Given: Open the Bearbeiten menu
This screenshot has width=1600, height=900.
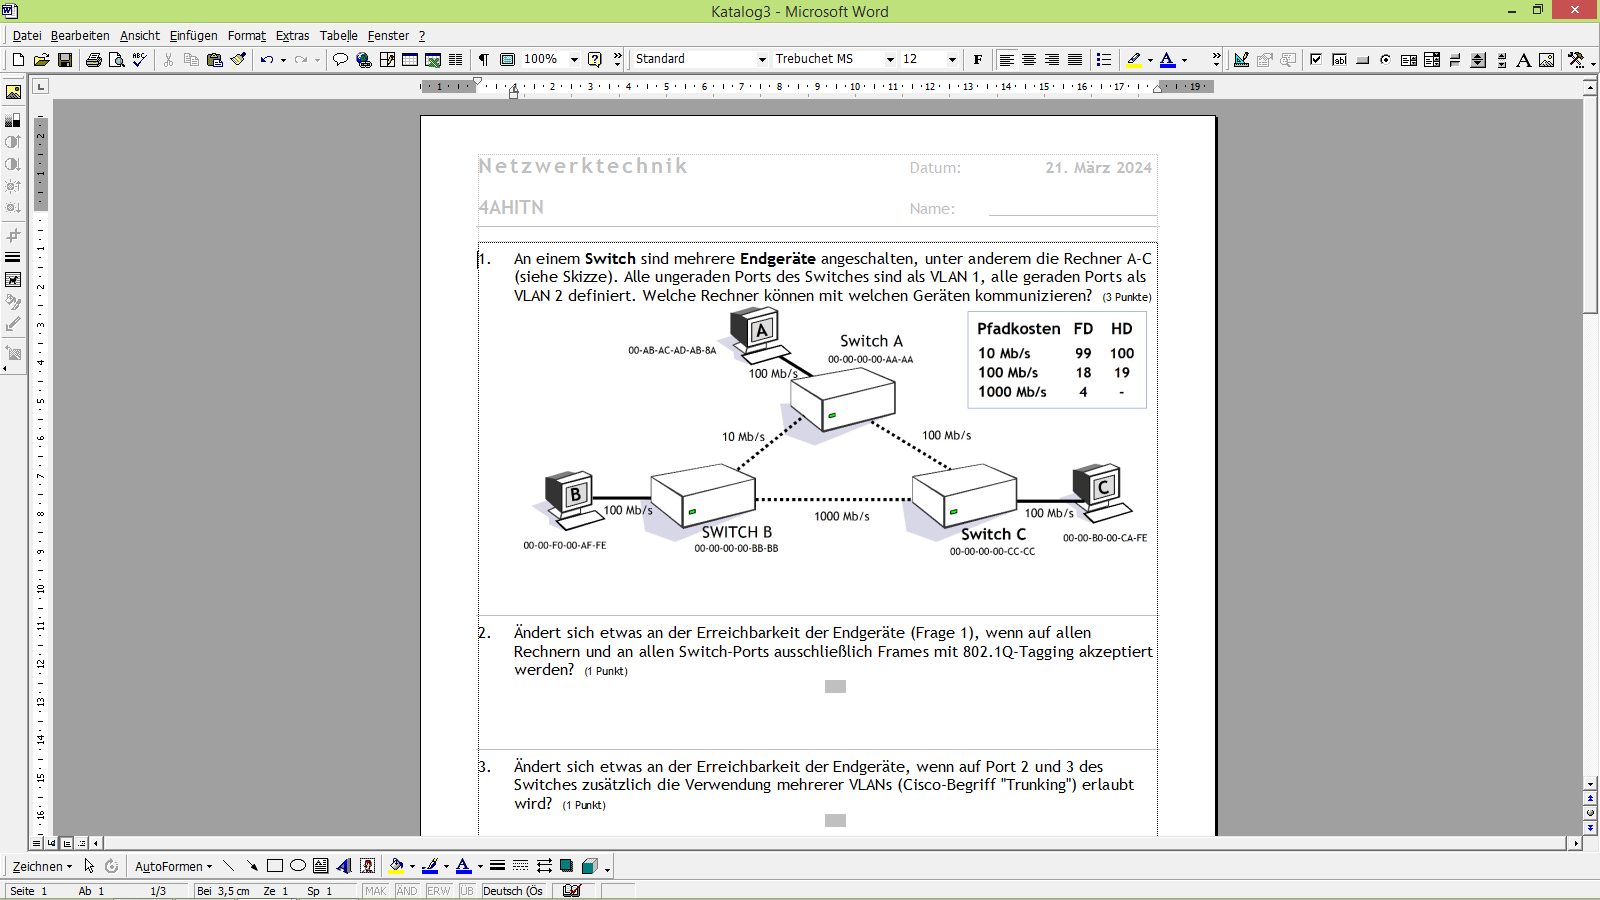Looking at the screenshot, I should 80,35.
